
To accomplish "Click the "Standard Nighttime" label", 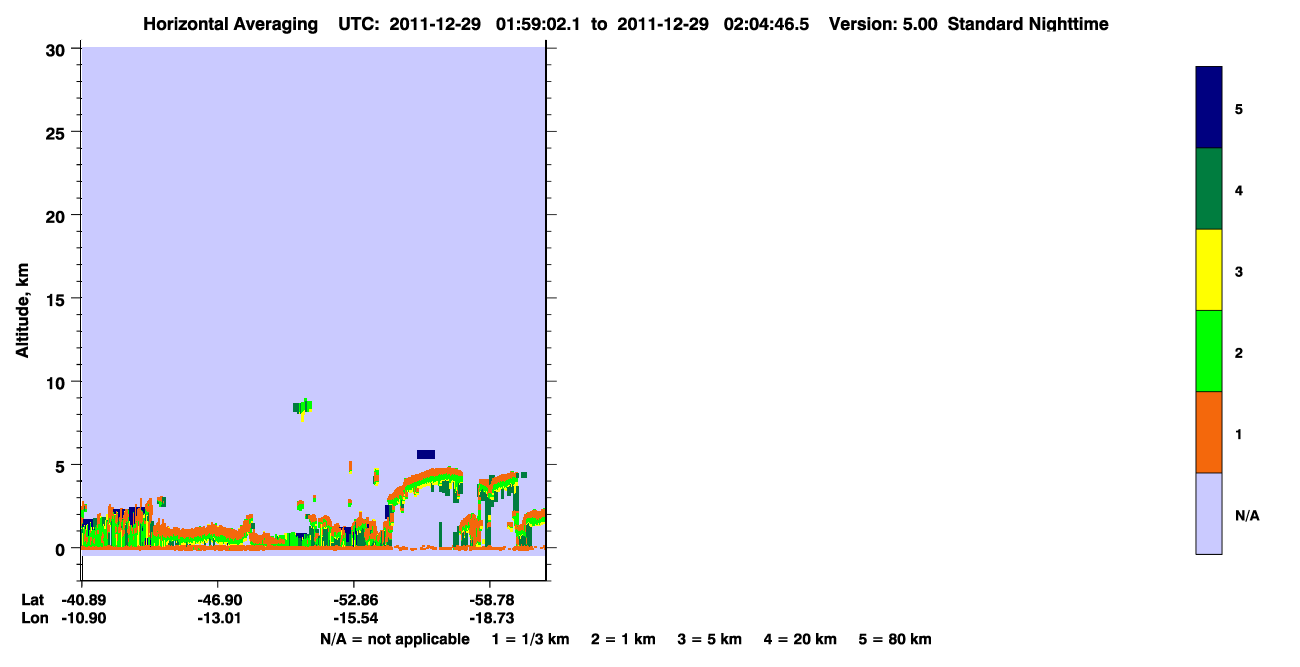I will pyautogui.click(x=1028, y=24).
